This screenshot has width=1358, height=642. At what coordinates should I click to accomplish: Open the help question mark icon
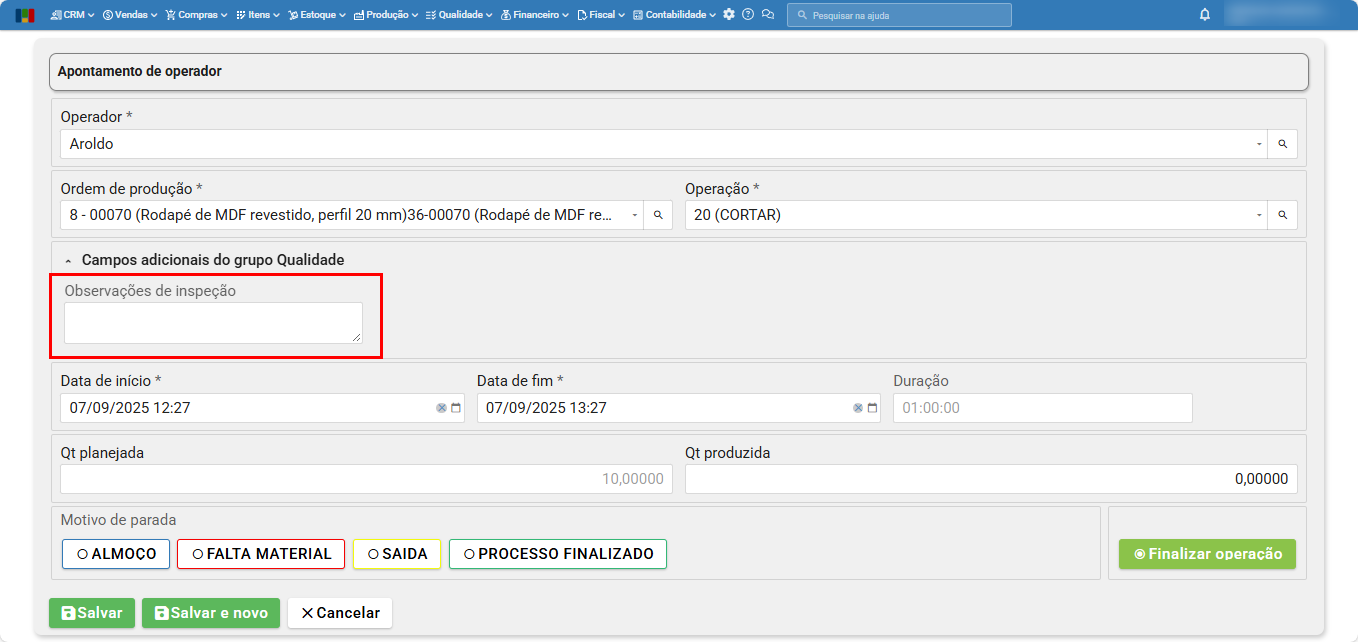click(748, 15)
